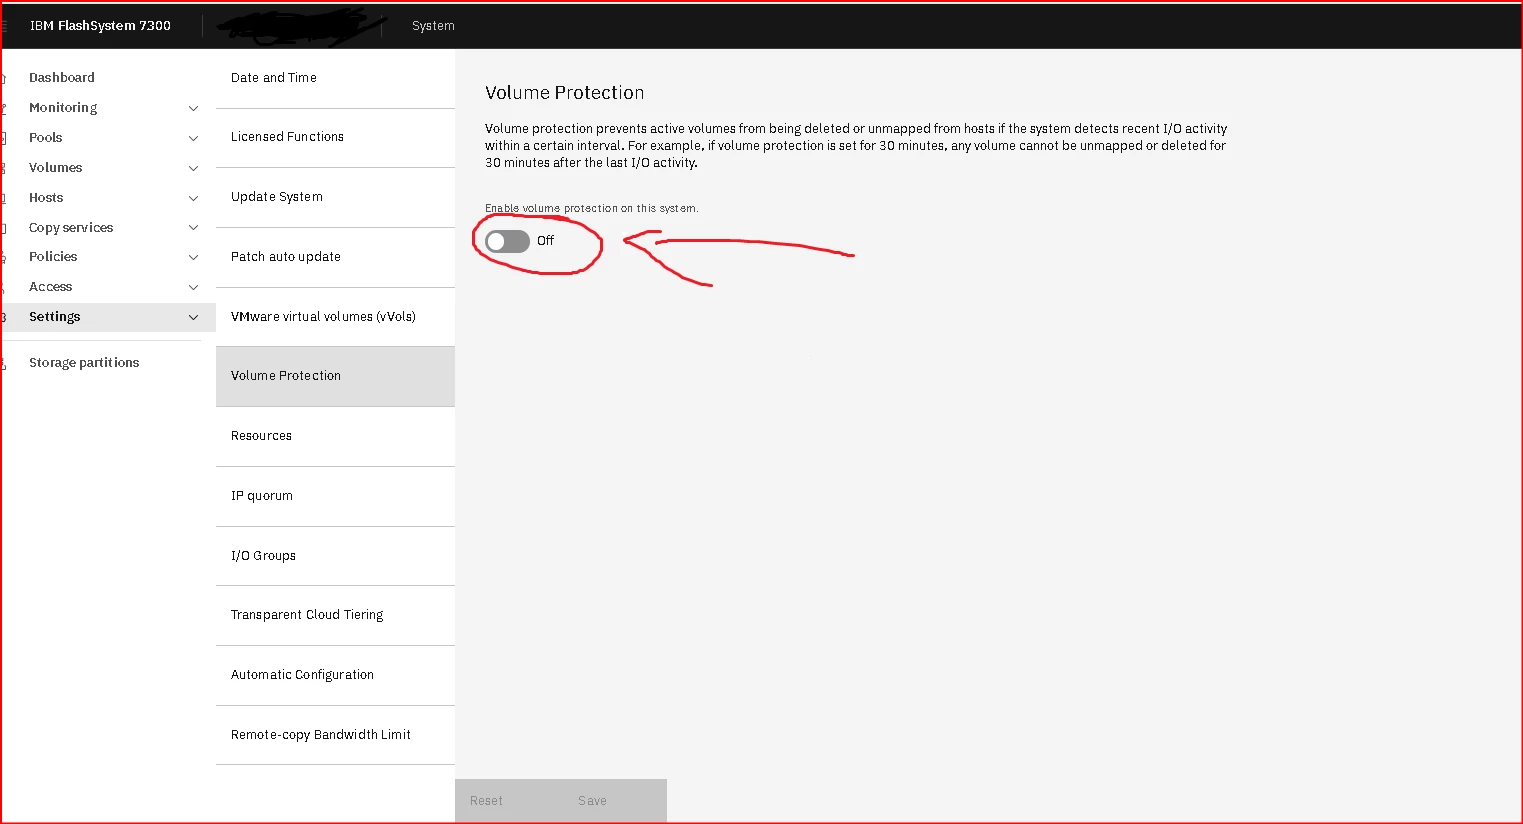Expand the Hosts menu chevron
Image resolution: width=1523 pixels, height=824 pixels.
click(193, 198)
